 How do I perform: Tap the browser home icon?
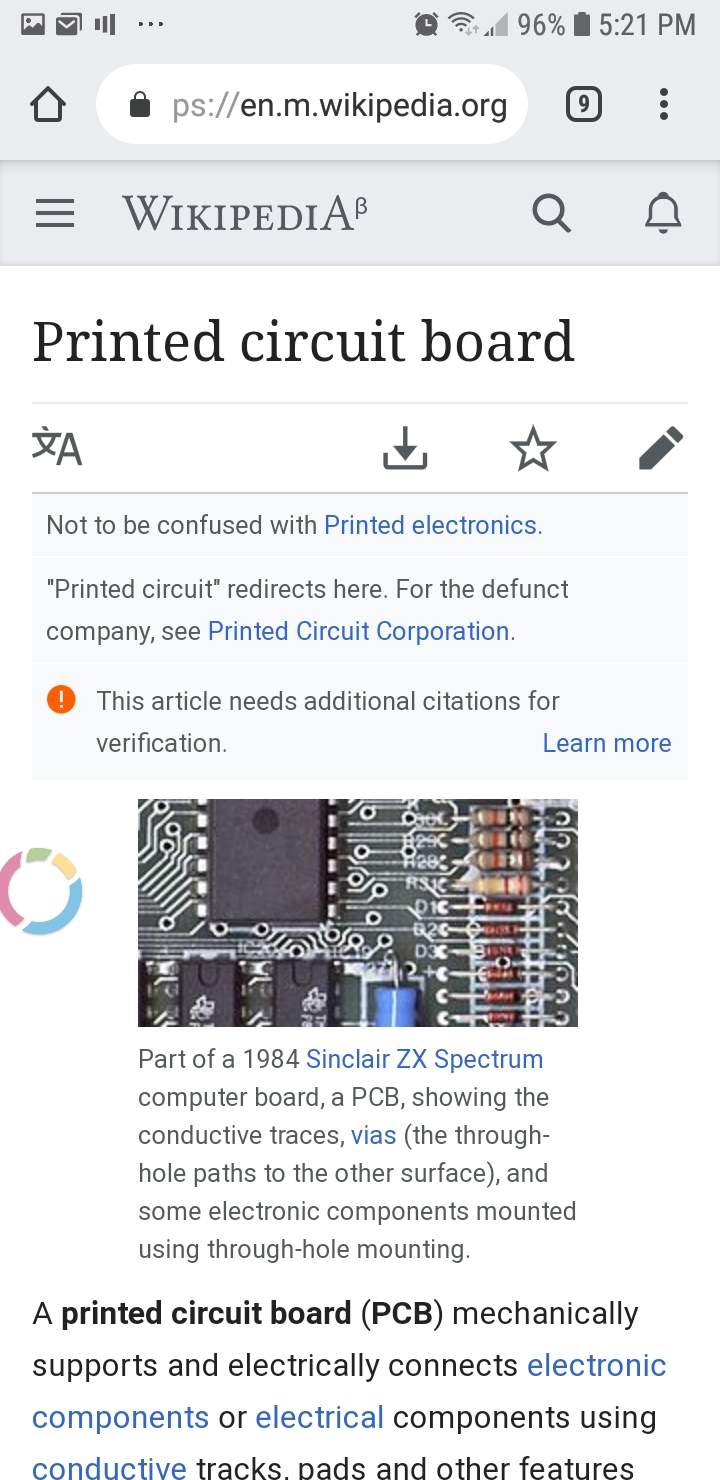click(x=48, y=105)
